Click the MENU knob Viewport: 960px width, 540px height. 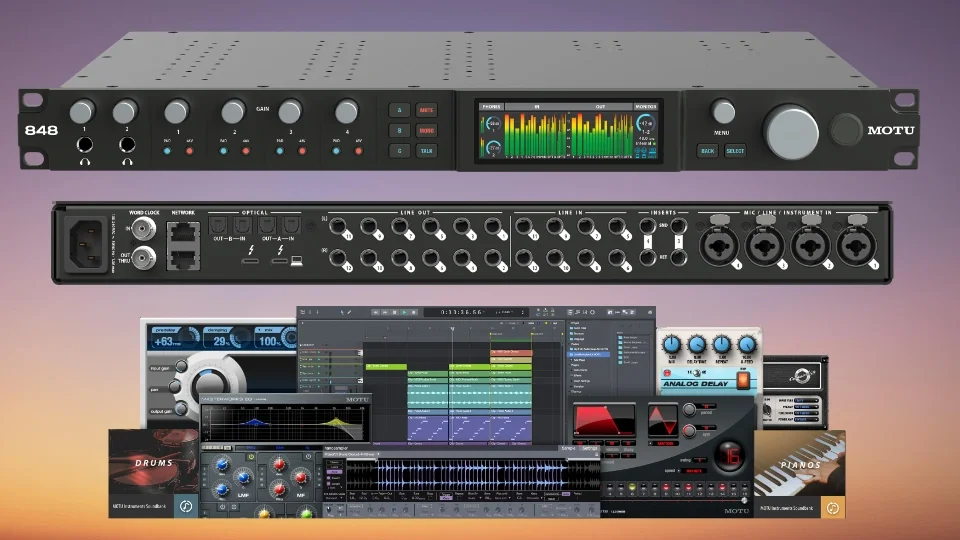724,112
